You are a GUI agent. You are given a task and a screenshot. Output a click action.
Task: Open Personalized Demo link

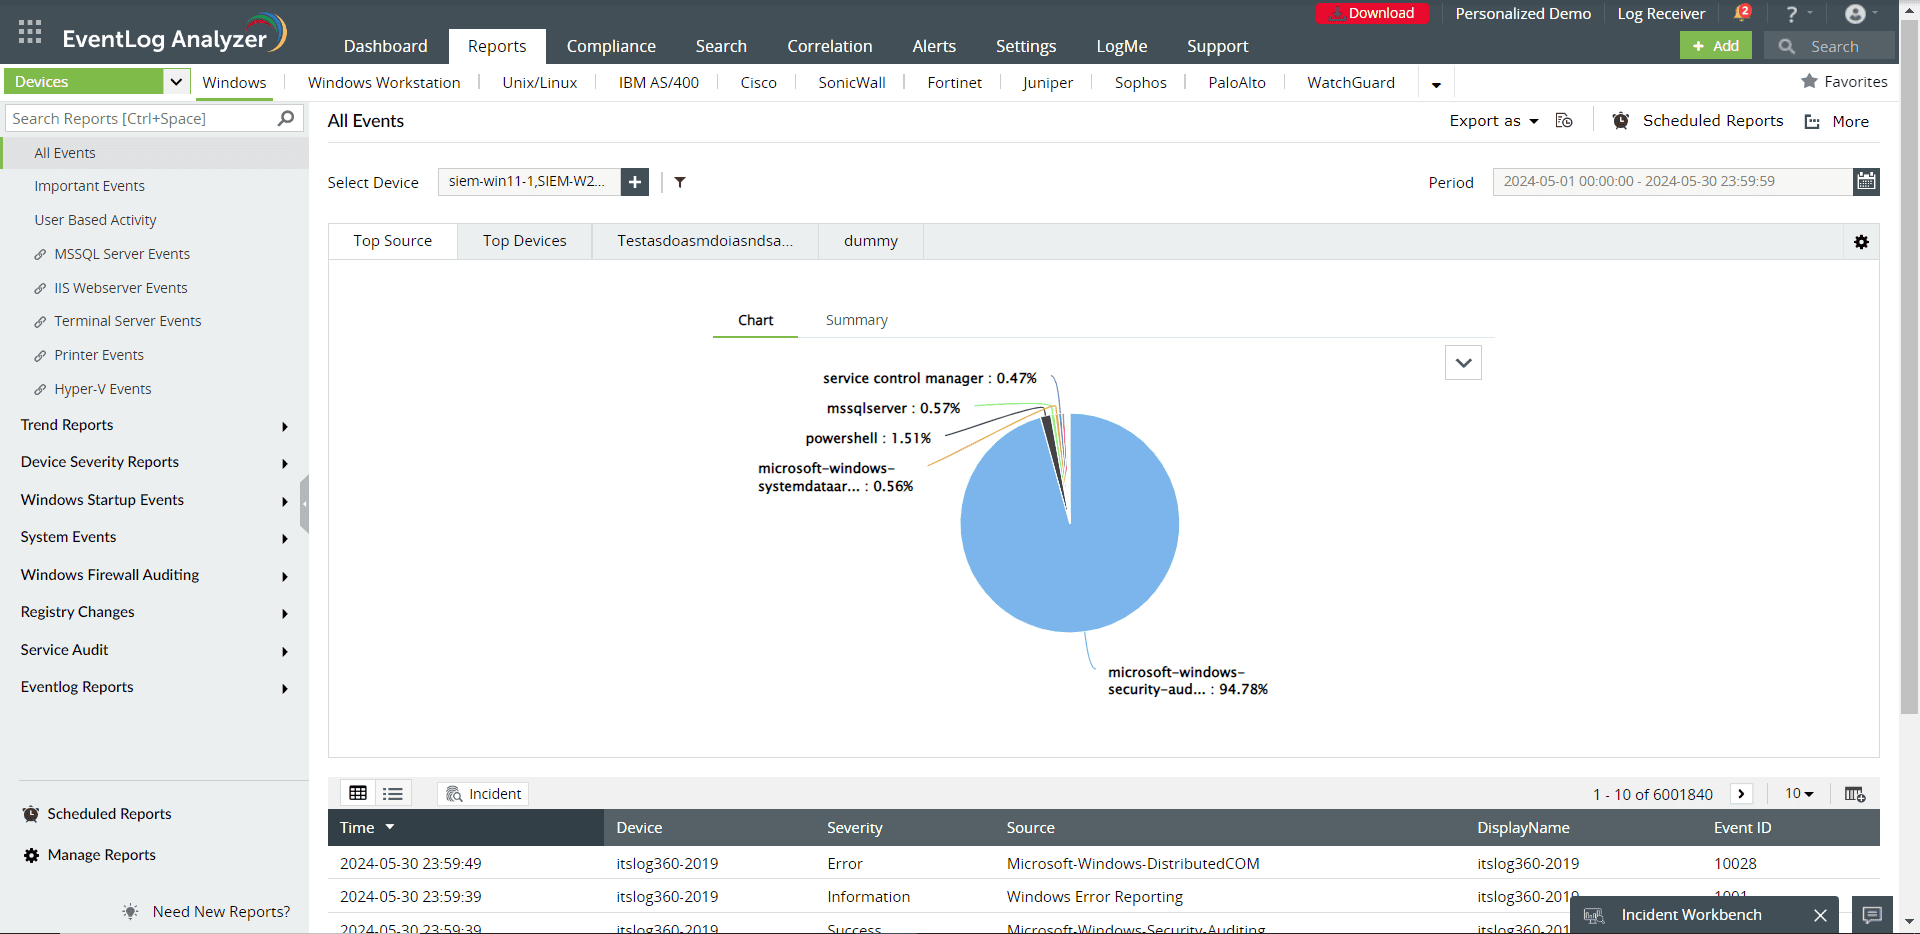pyautogui.click(x=1523, y=14)
